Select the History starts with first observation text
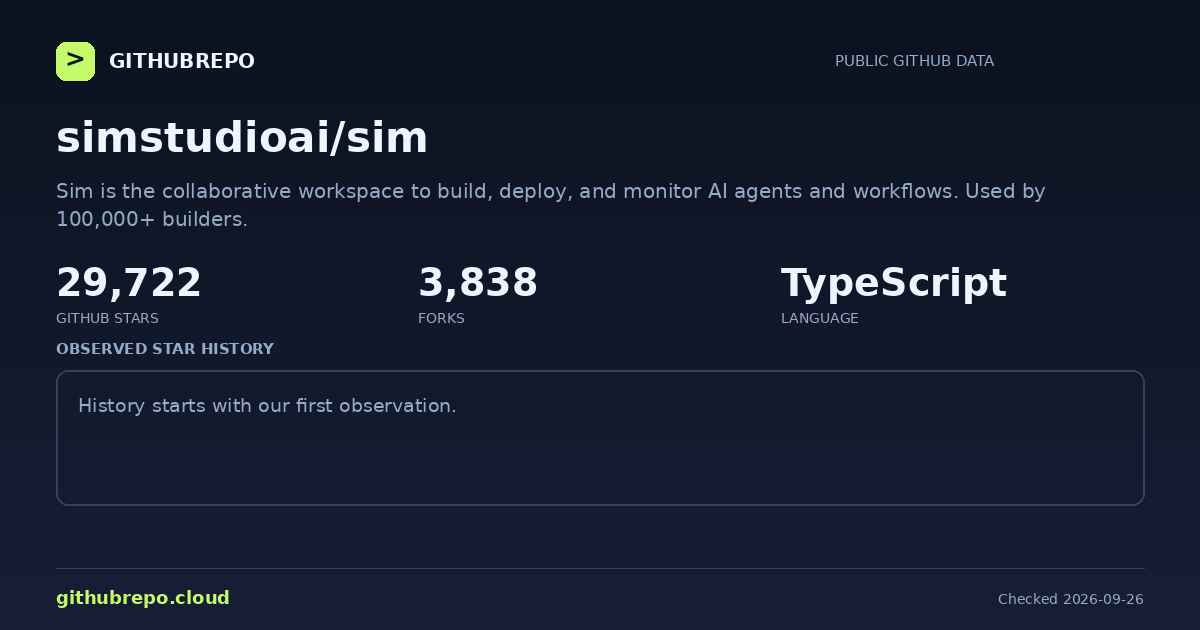This screenshot has height=630, width=1200. 267,406
